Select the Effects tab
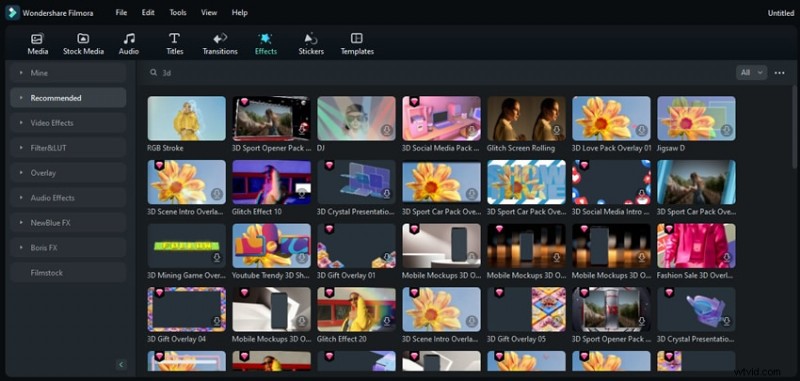 (266, 44)
